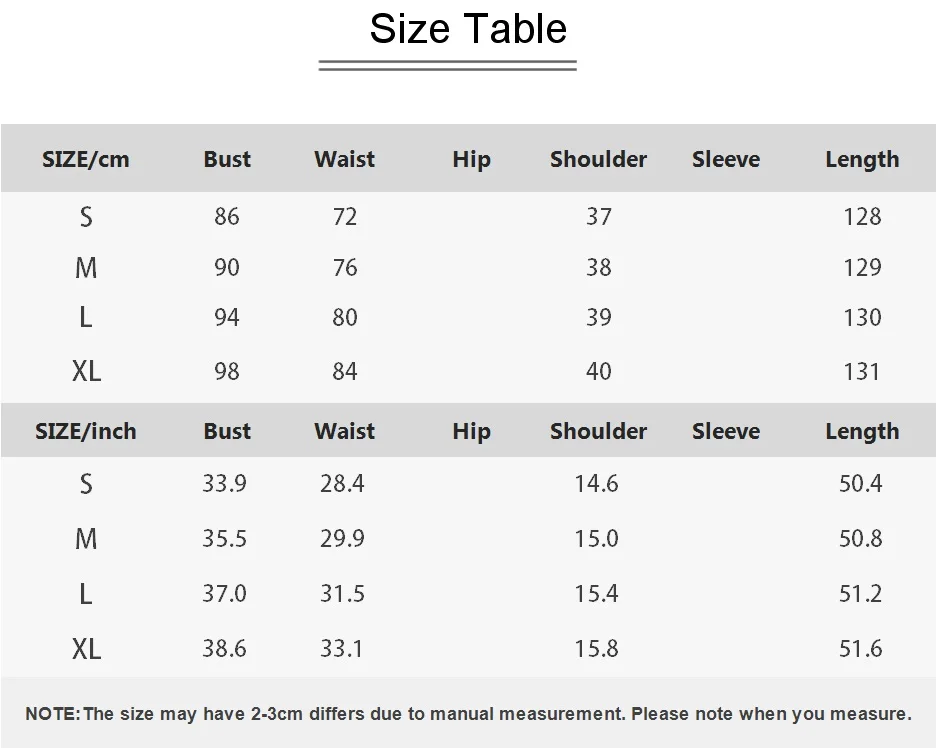Screen dimensions: 936x748
Task: Select the SIZE/cm header cell
Action: 85,159
